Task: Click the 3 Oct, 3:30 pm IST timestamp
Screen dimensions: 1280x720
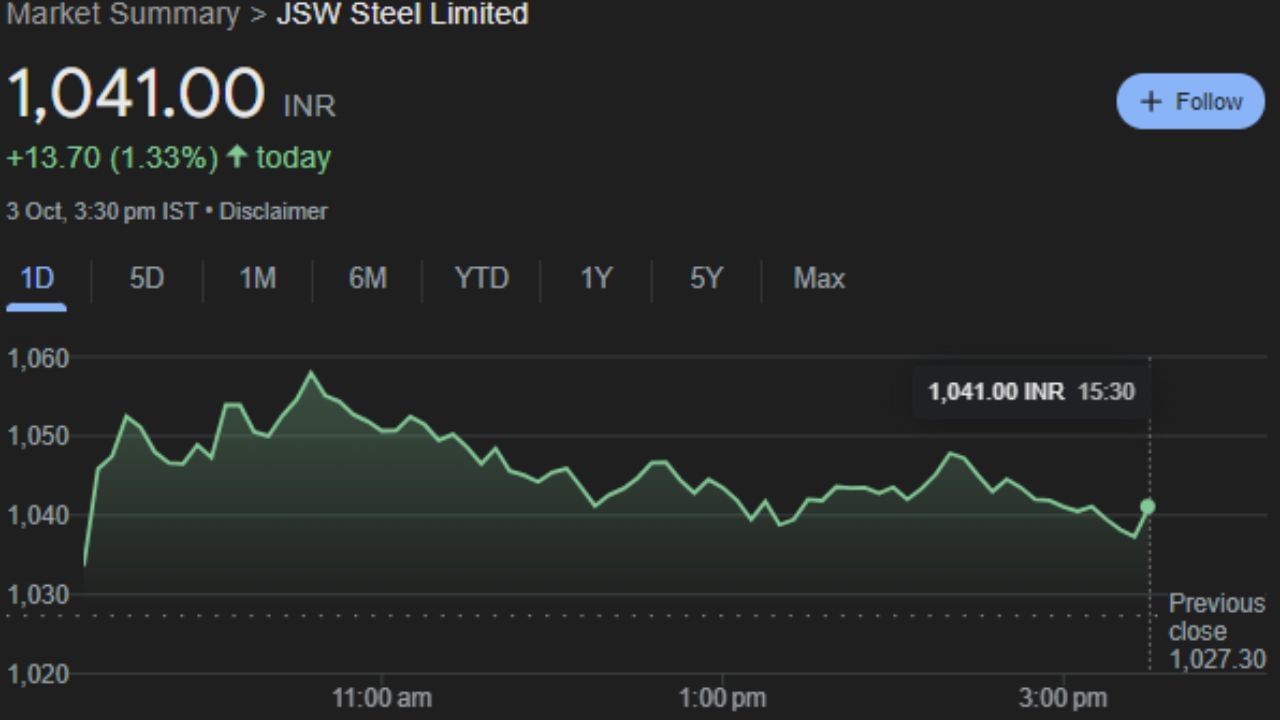Action: (x=101, y=212)
